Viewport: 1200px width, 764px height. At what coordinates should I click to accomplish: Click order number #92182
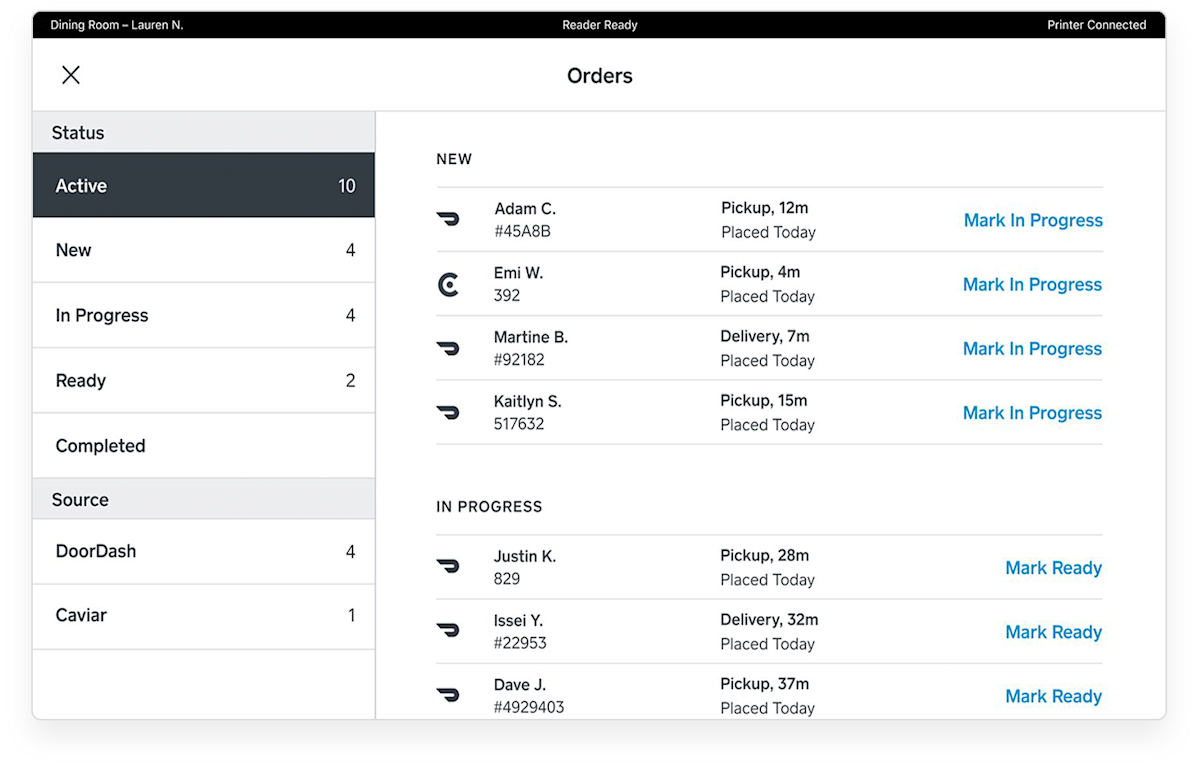point(520,360)
